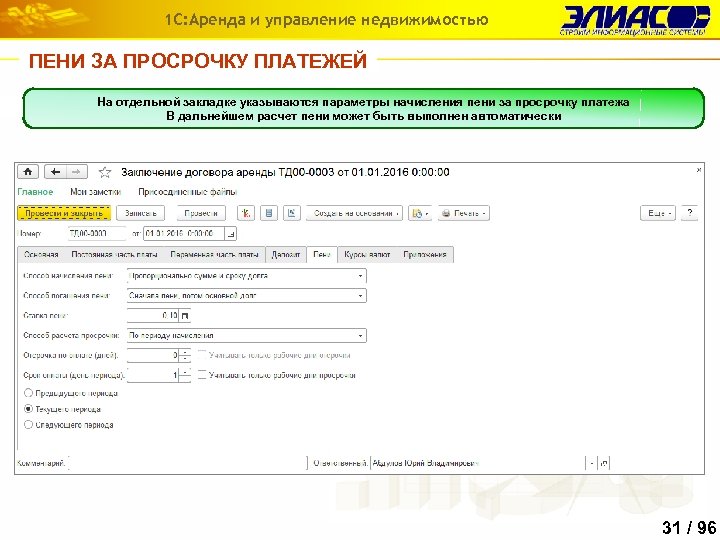Select Предыдущего периода radio option
The width and height of the screenshot is (720, 540).
pyautogui.click(x=28, y=393)
